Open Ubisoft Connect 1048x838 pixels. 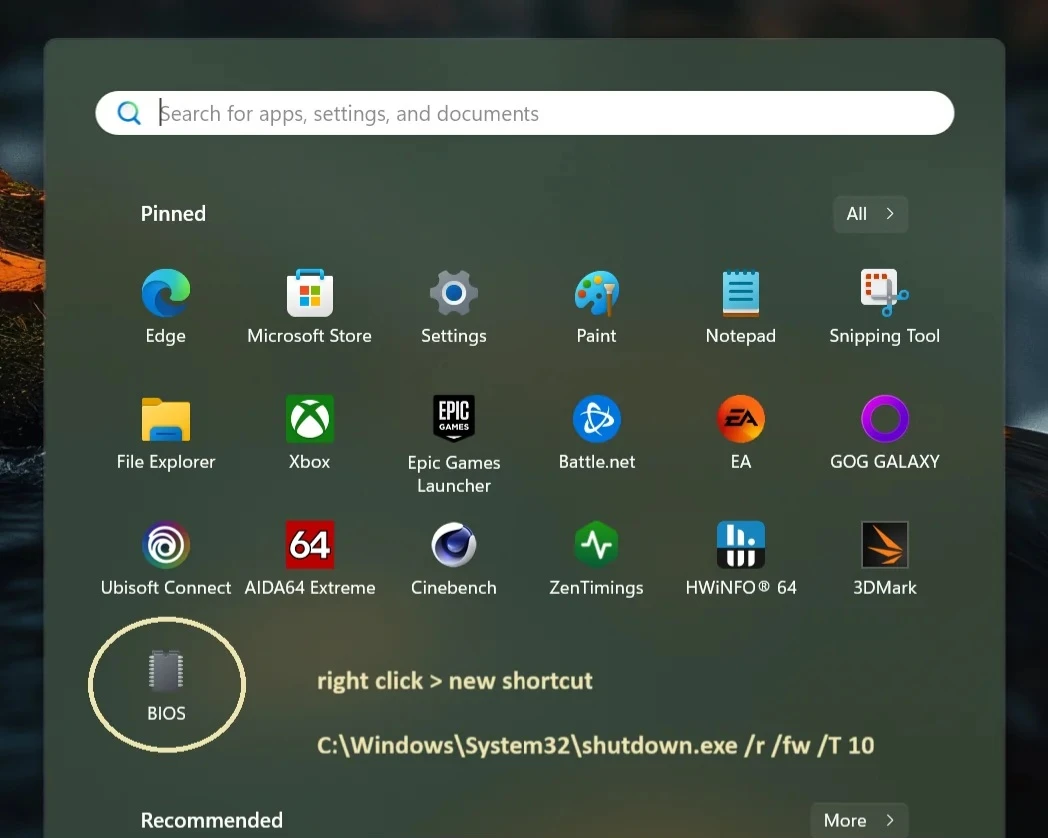click(165, 546)
